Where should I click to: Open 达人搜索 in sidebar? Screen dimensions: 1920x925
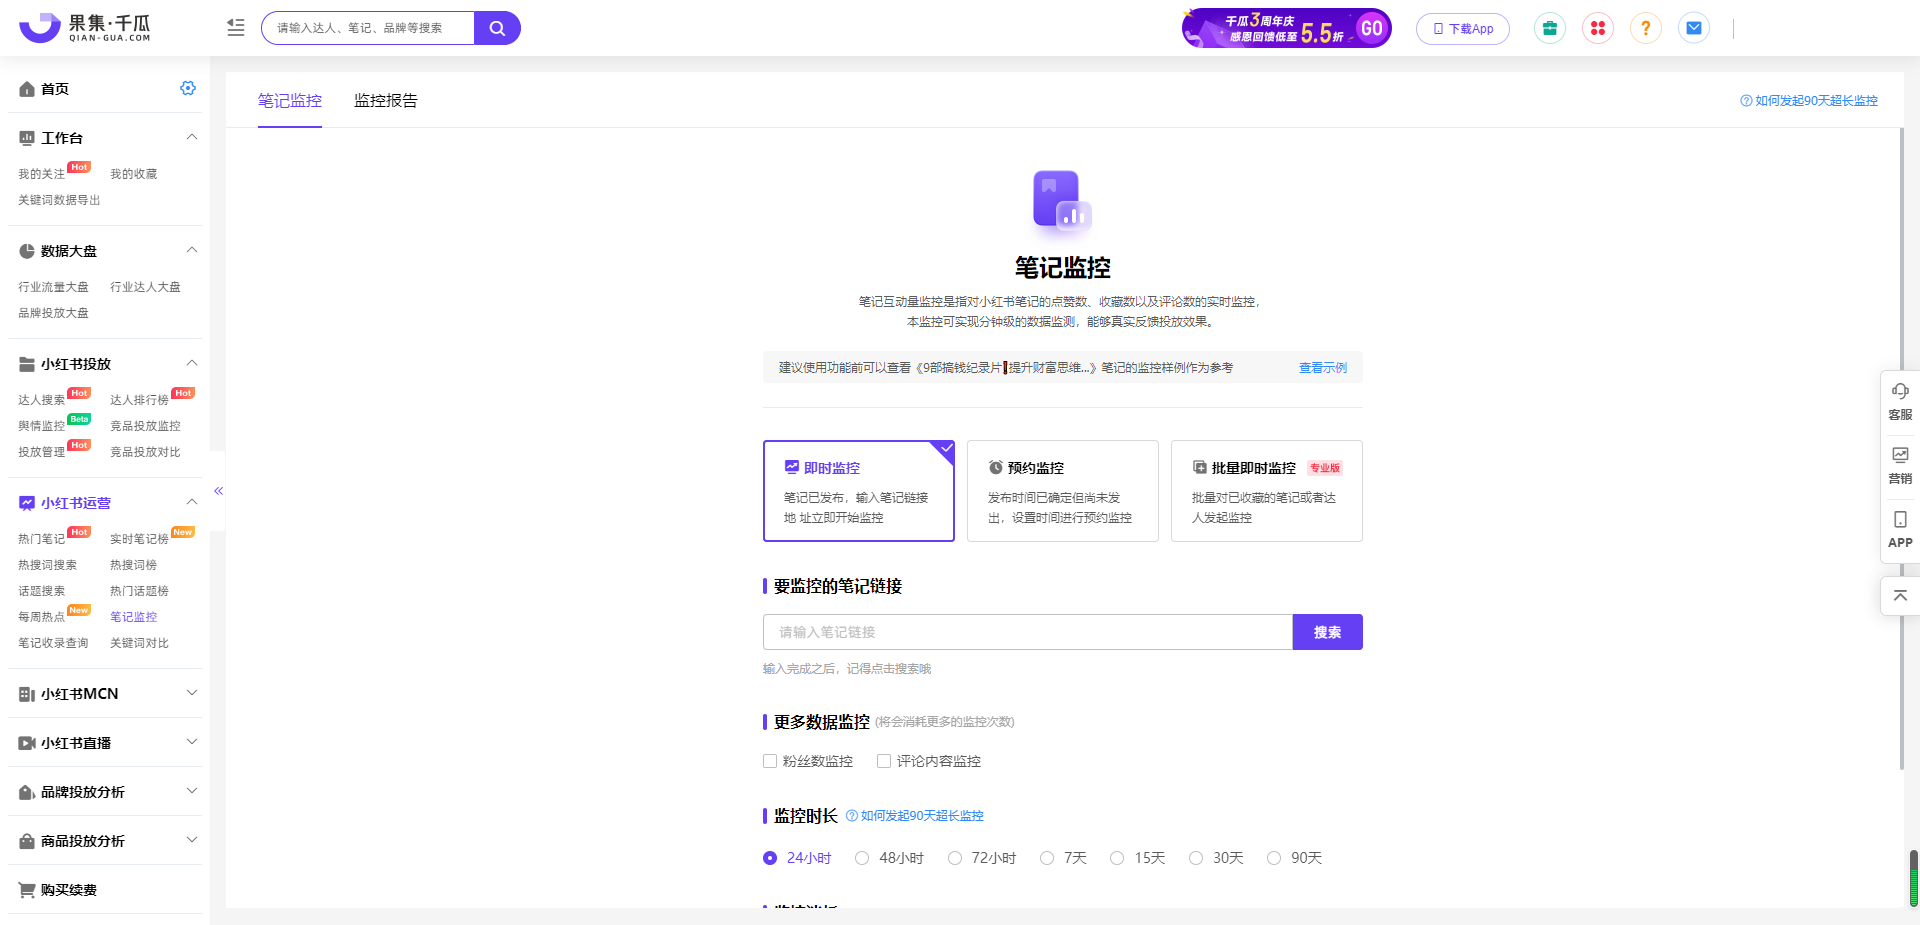(x=42, y=400)
